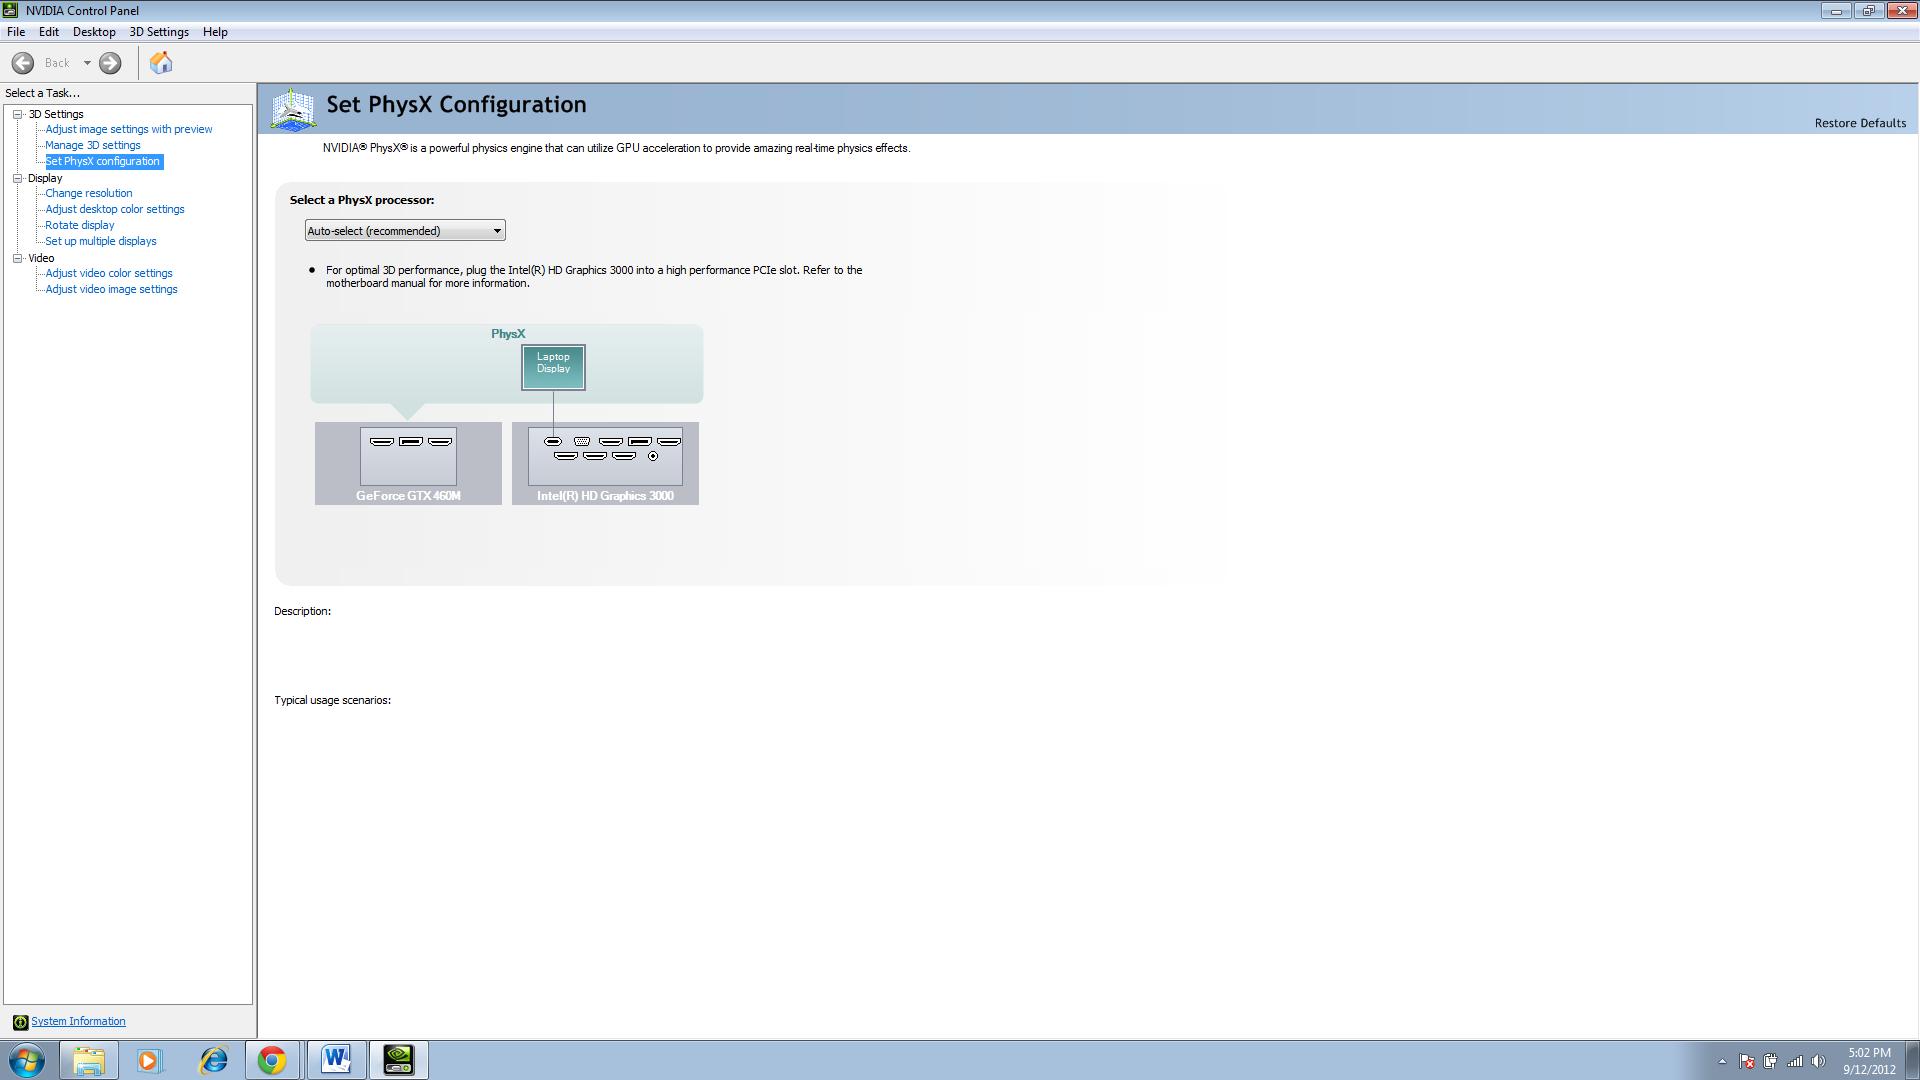Screen dimensions: 1920x1080
Task: Collapse the Display tree node
Action: (18, 178)
